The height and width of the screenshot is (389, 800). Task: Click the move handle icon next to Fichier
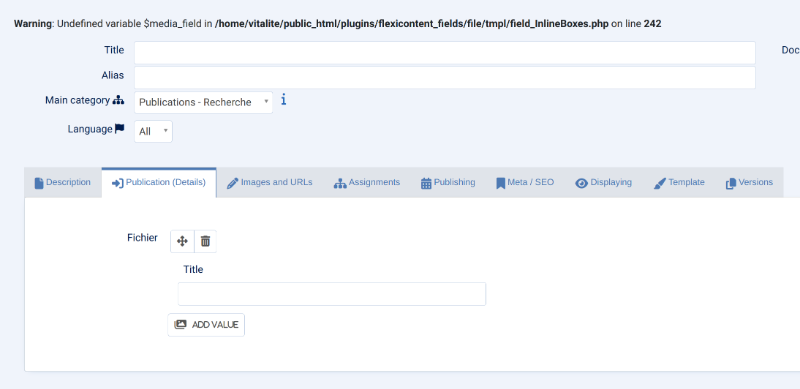point(182,241)
